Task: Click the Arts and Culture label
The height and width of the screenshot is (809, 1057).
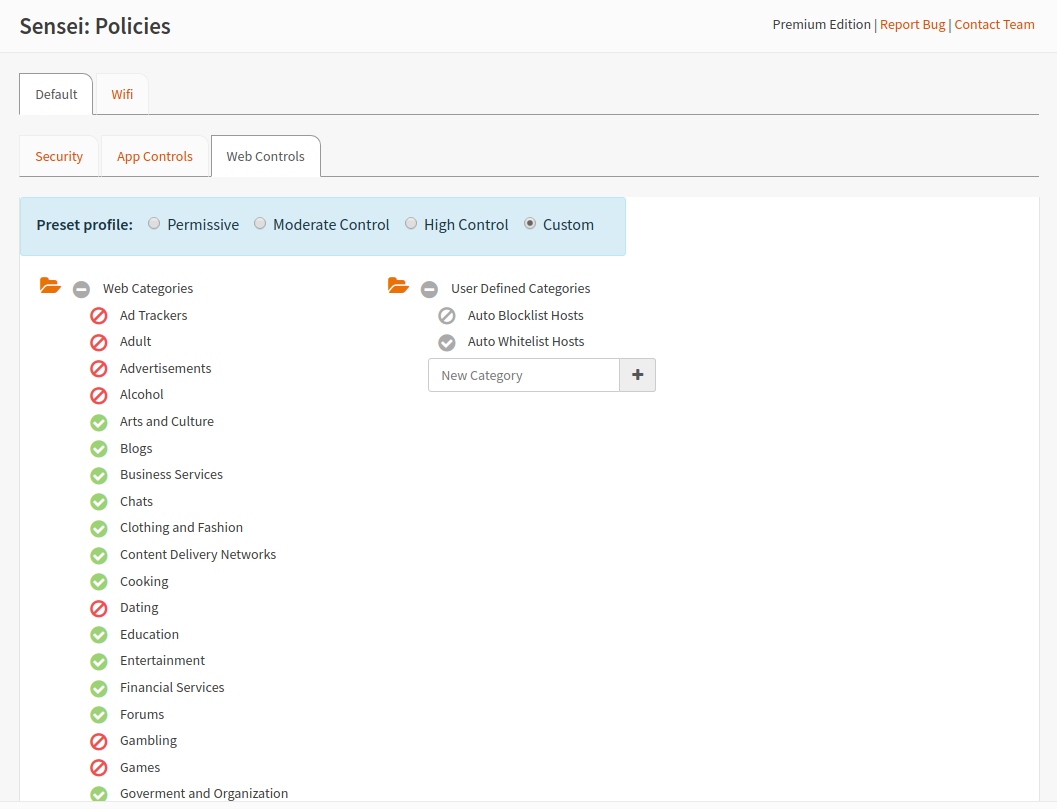Action: [x=167, y=421]
